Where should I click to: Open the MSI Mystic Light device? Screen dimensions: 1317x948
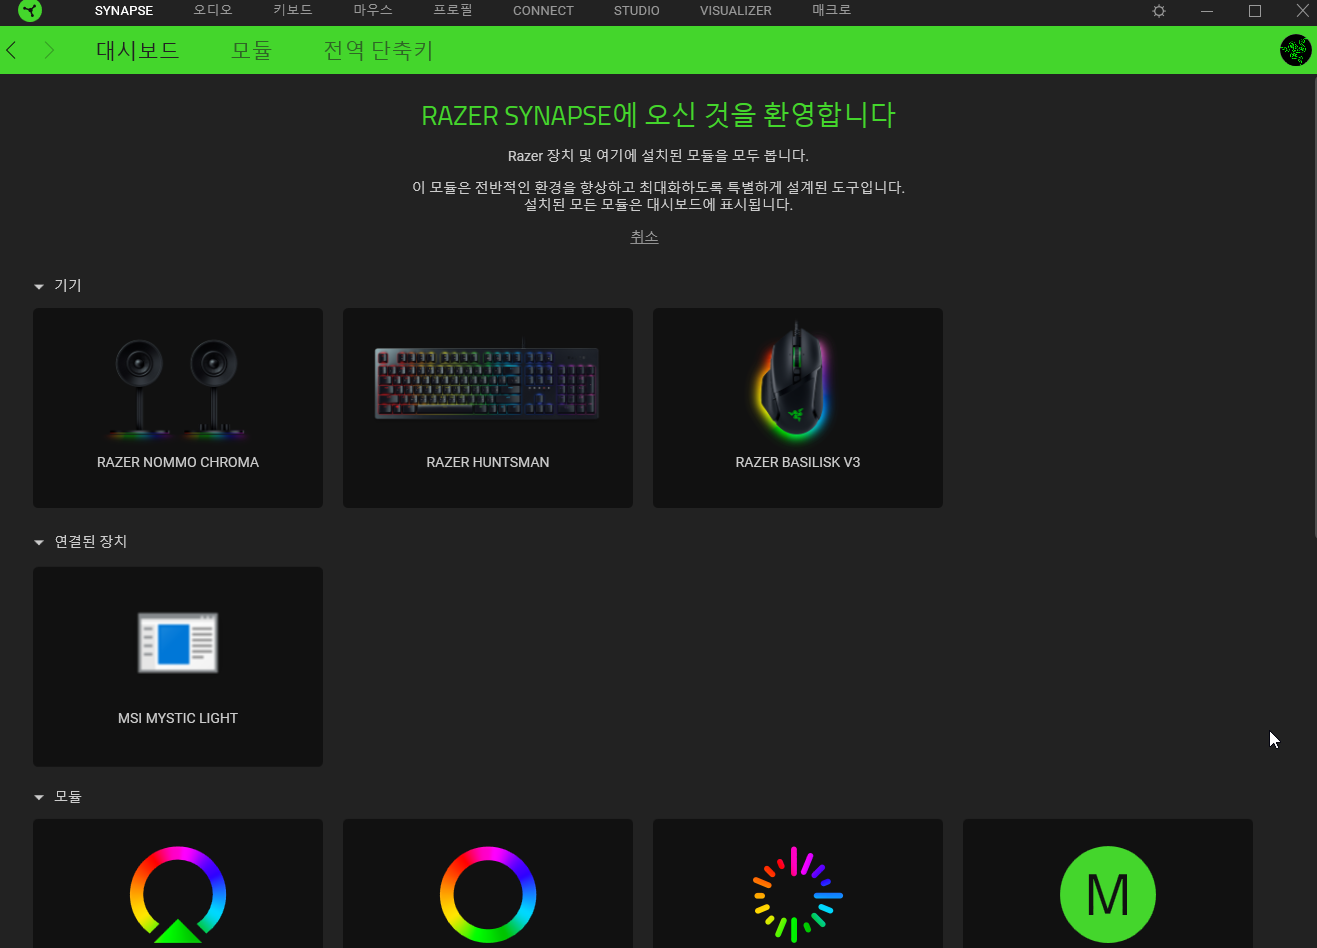coord(178,667)
